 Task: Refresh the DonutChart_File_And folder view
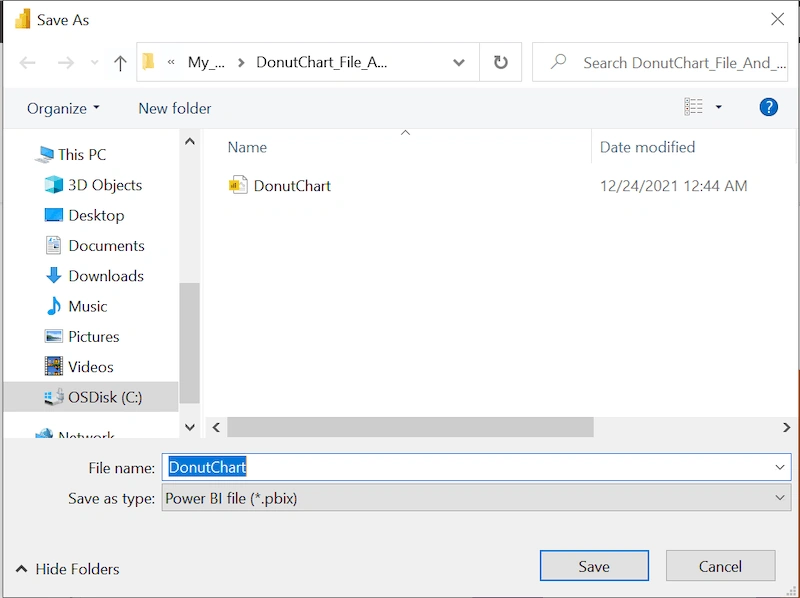(x=501, y=62)
